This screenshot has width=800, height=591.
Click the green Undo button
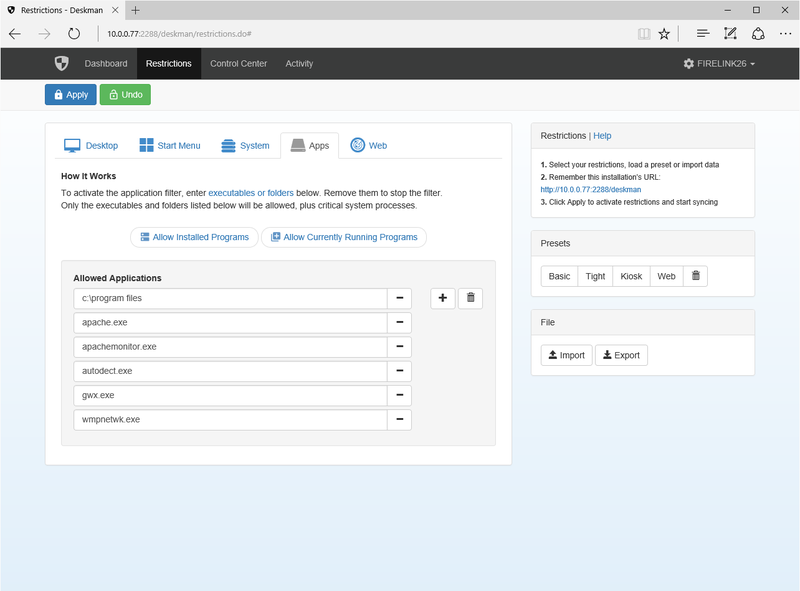(125, 94)
